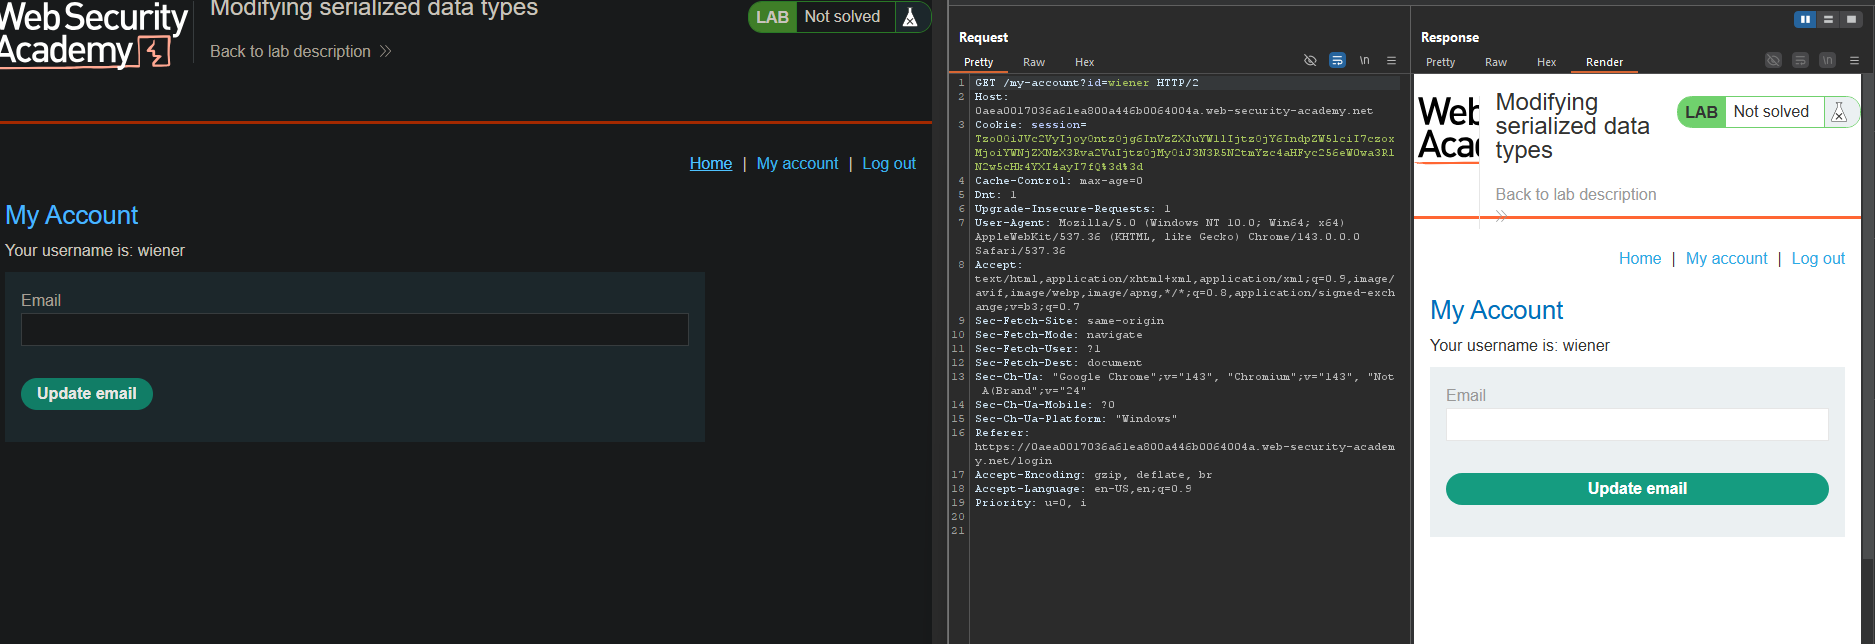This screenshot has height=644, width=1875.
Task: Toggle show newlines \n in Request pane
Action: pos(1364,61)
